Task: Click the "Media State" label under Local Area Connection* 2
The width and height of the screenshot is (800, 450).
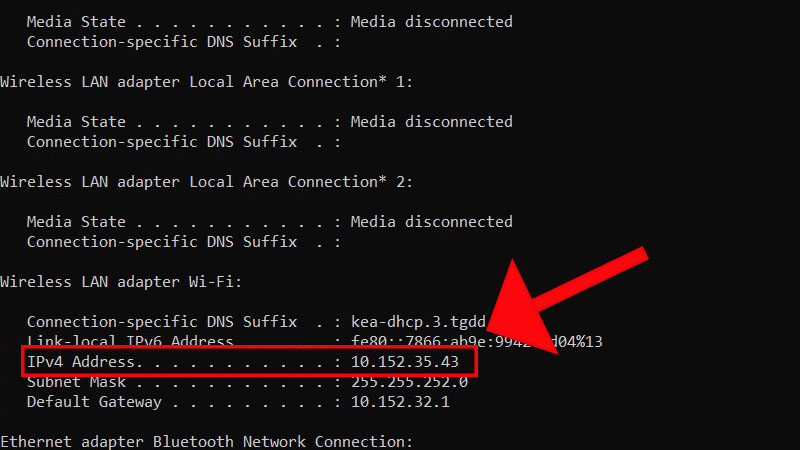Action: tap(76, 222)
